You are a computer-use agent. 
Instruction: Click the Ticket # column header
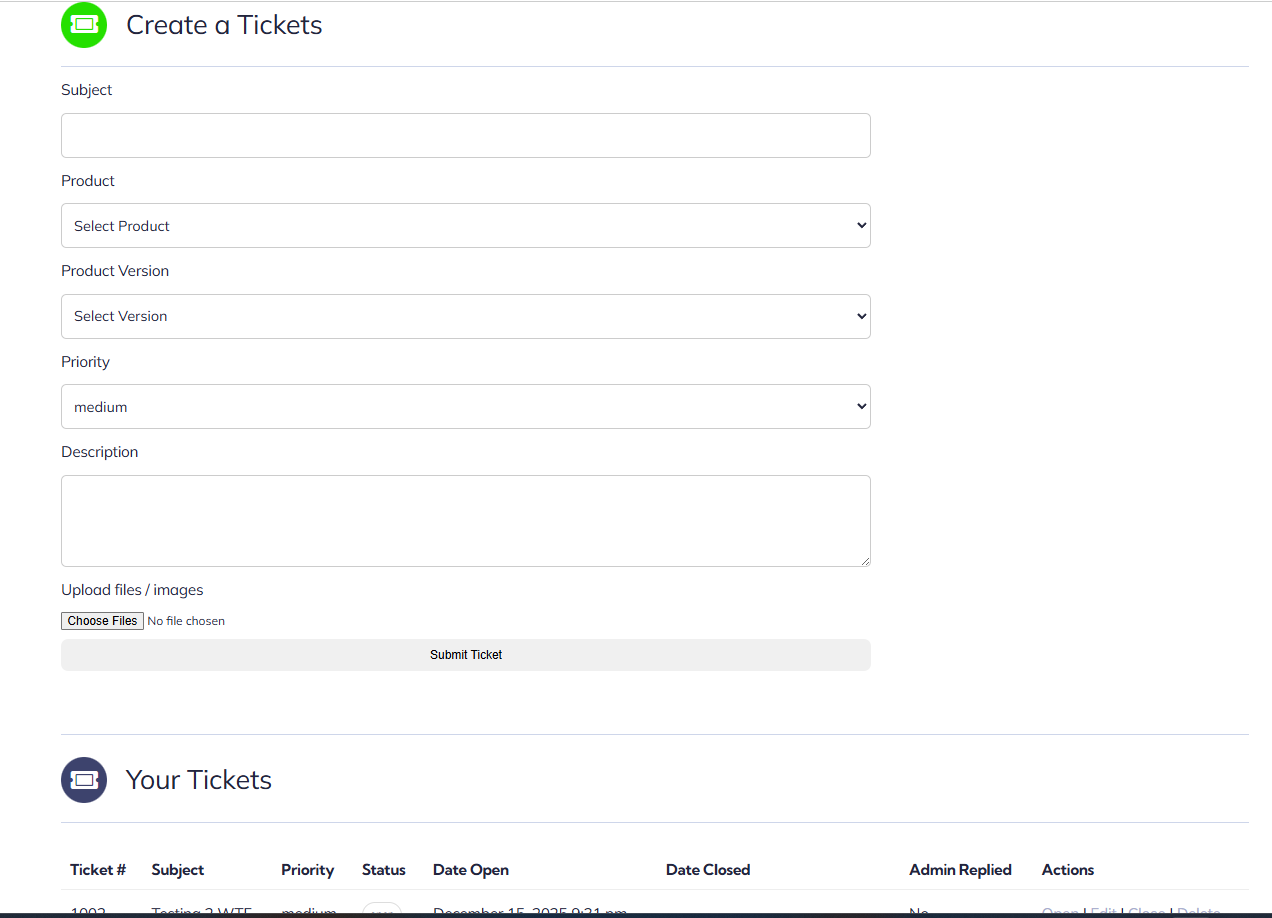[x=98, y=870]
